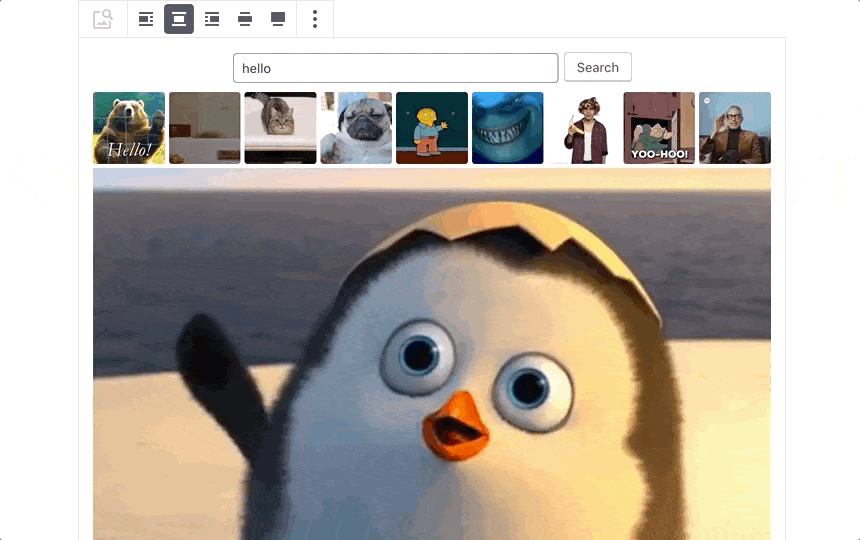Click the large penguin GIF preview
The height and width of the screenshot is (540, 860).
pos(432,354)
